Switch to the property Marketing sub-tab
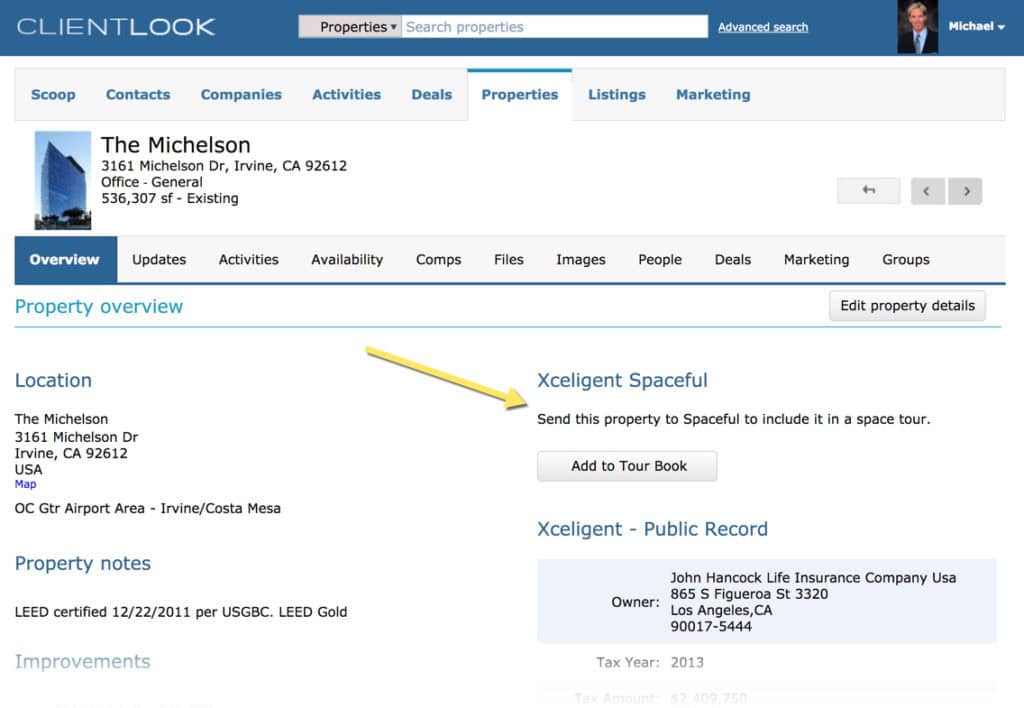 tap(816, 259)
